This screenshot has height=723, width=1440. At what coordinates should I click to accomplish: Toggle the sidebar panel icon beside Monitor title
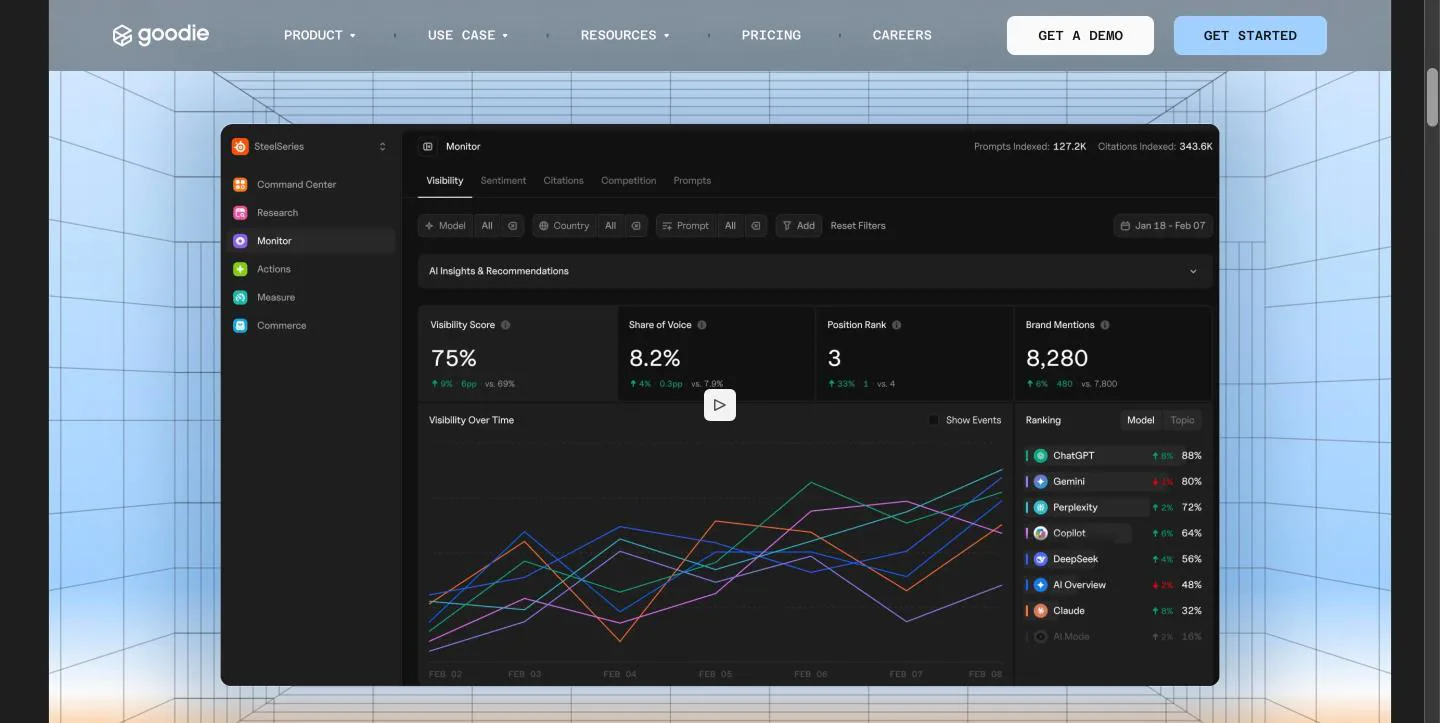coord(428,147)
